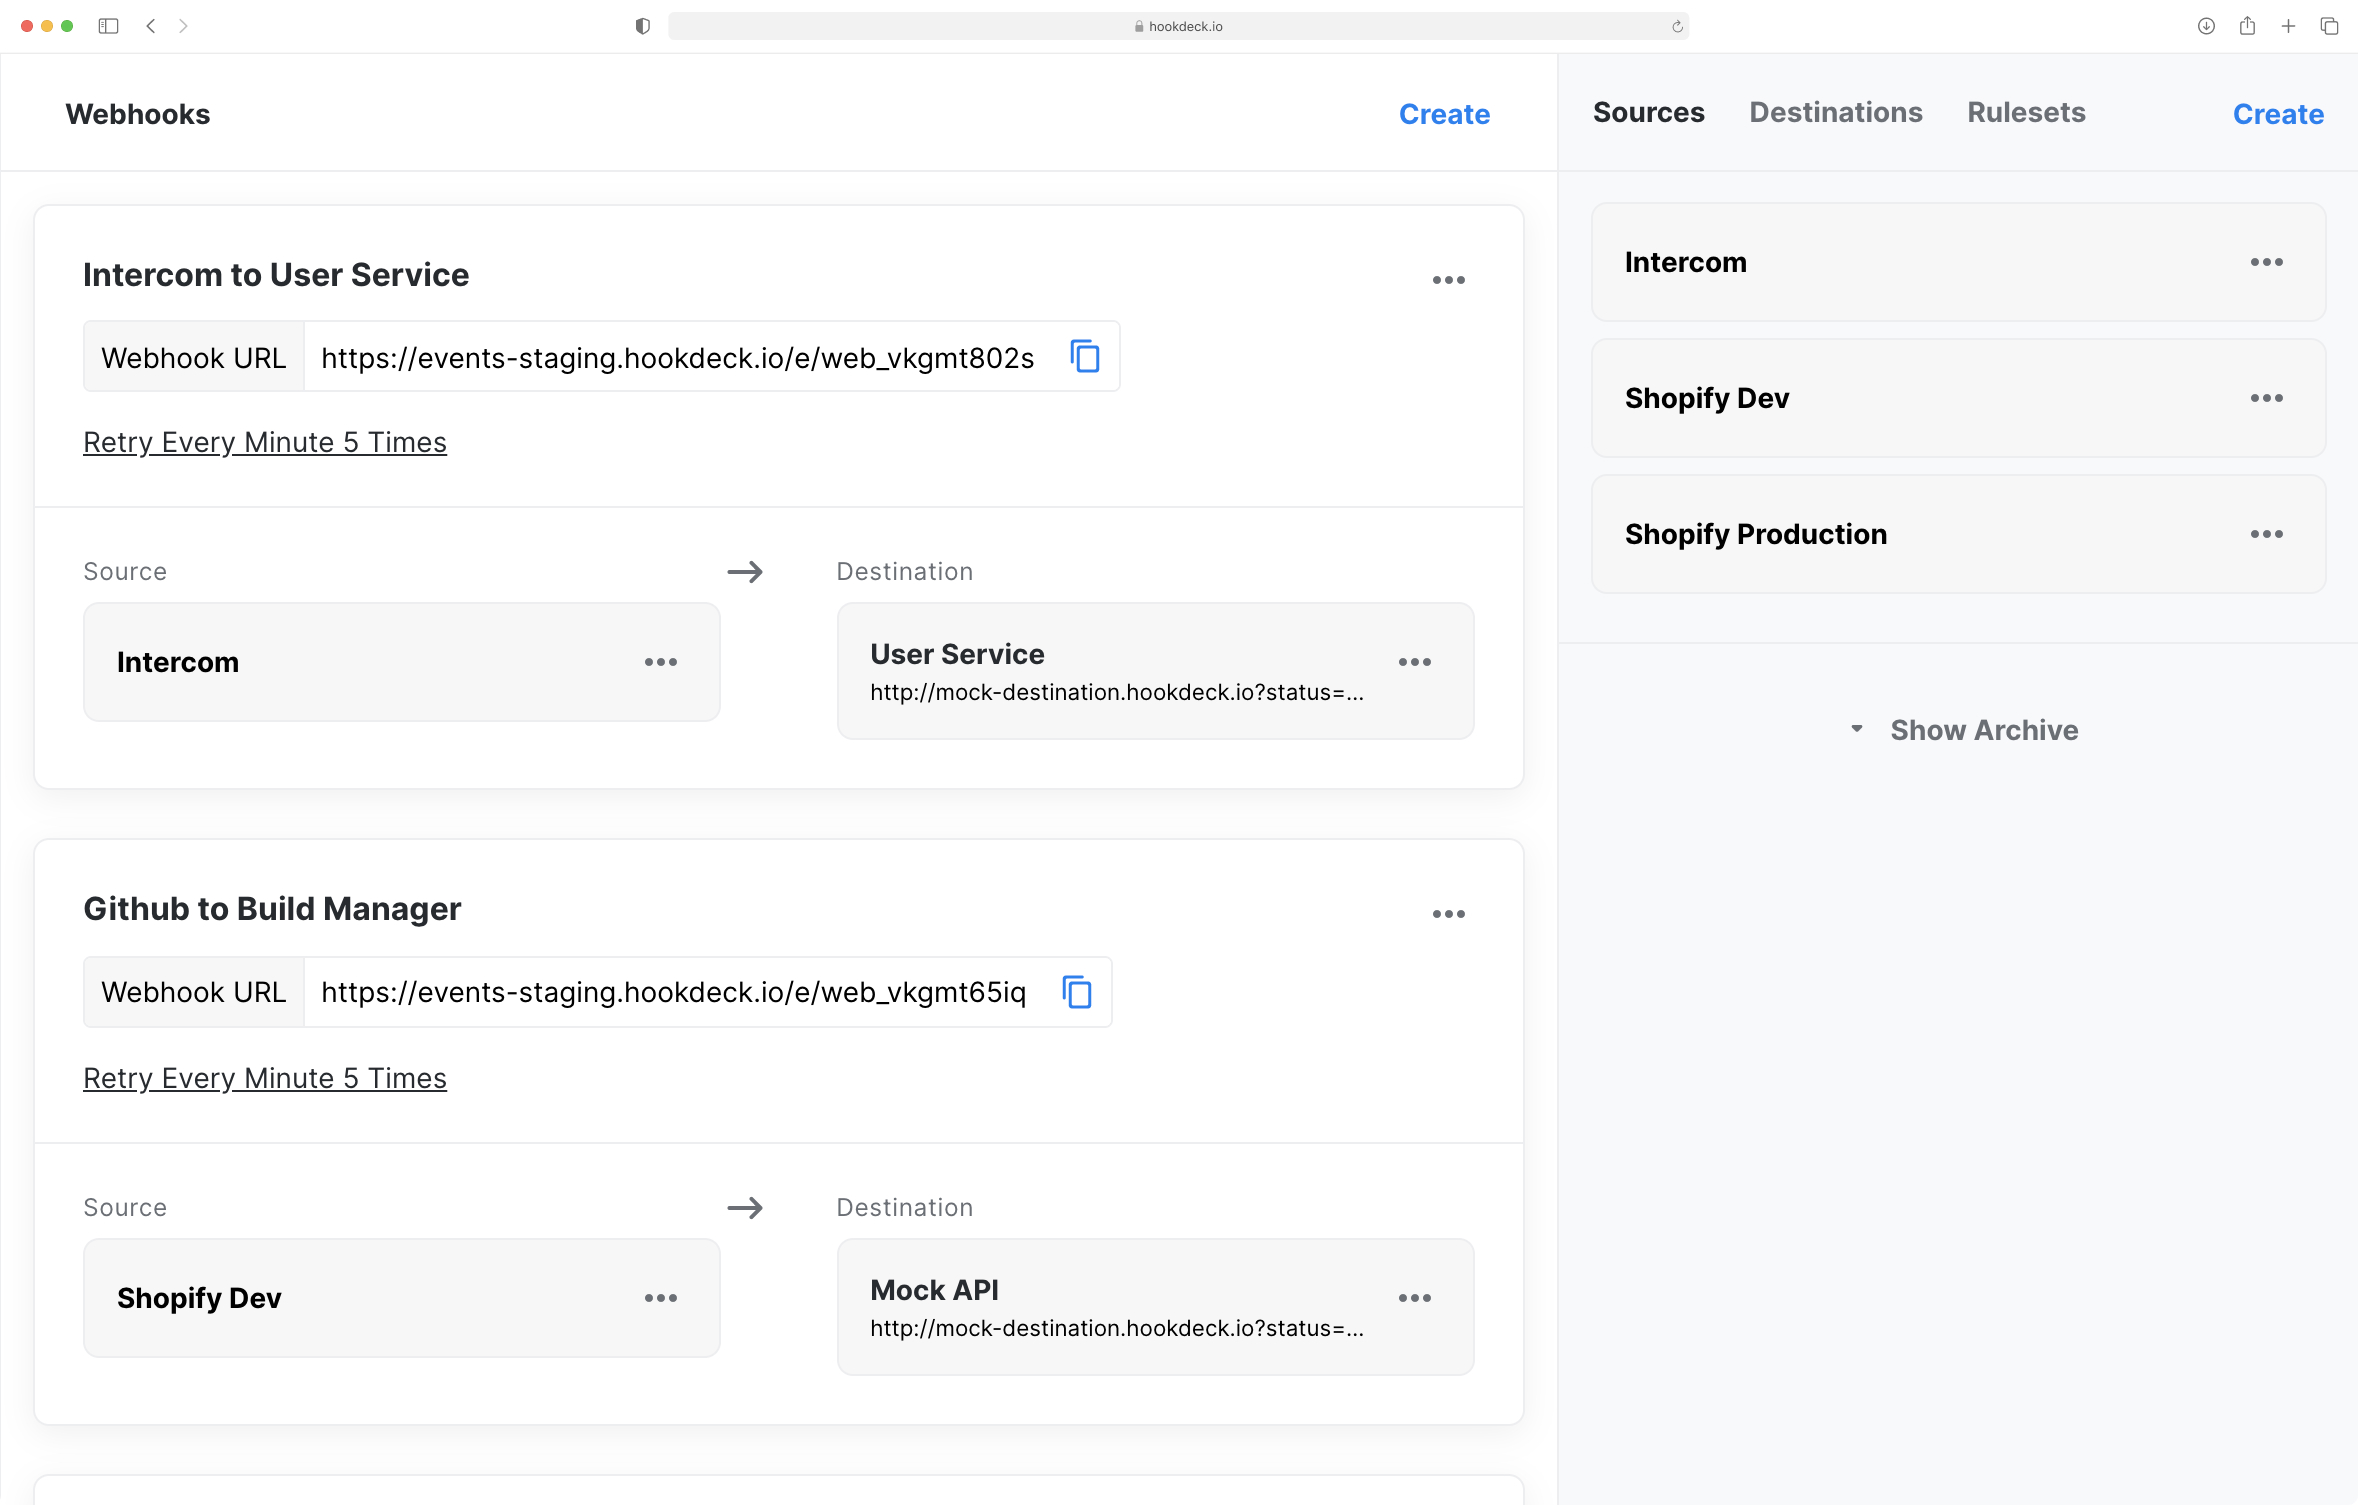Screen dimensions: 2358x1505
Task: Open more menu on Shopify Dev source card in webhook
Action: click(661, 1298)
